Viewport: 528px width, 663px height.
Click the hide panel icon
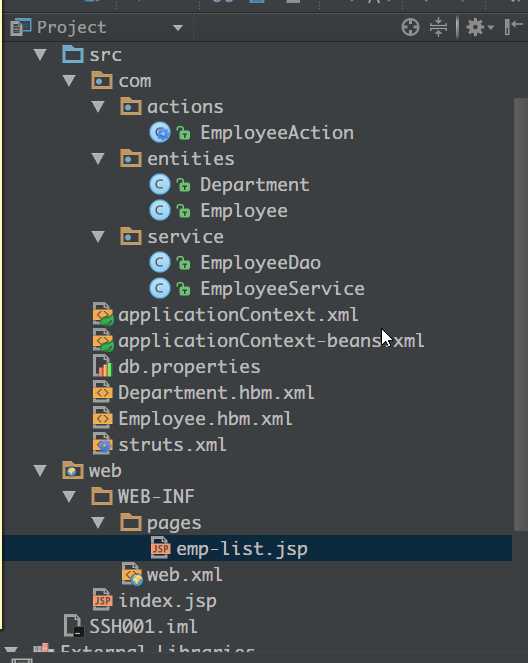pyautogui.click(x=514, y=27)
